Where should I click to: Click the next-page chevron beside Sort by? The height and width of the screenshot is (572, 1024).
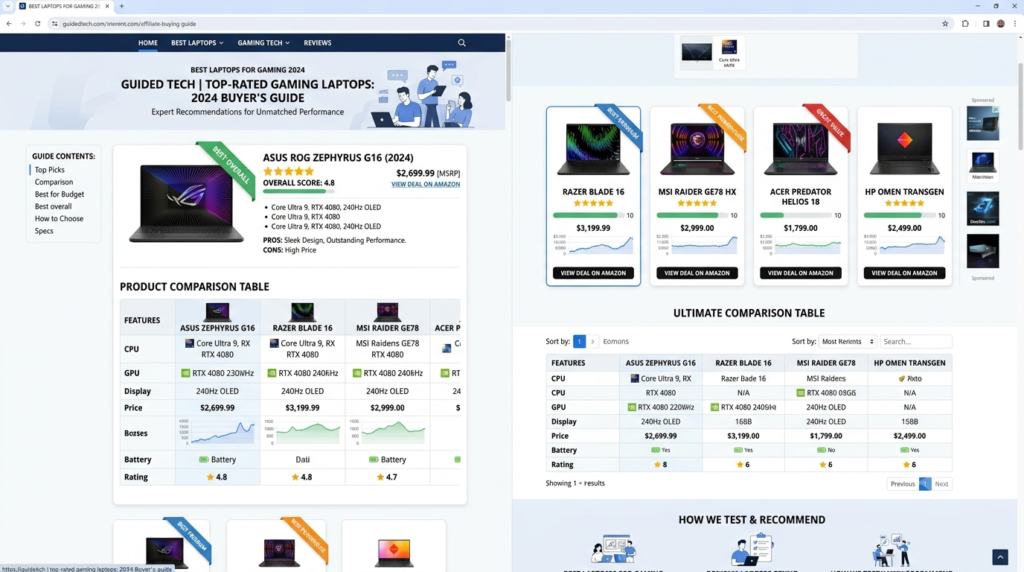click(x=592, y=342)
